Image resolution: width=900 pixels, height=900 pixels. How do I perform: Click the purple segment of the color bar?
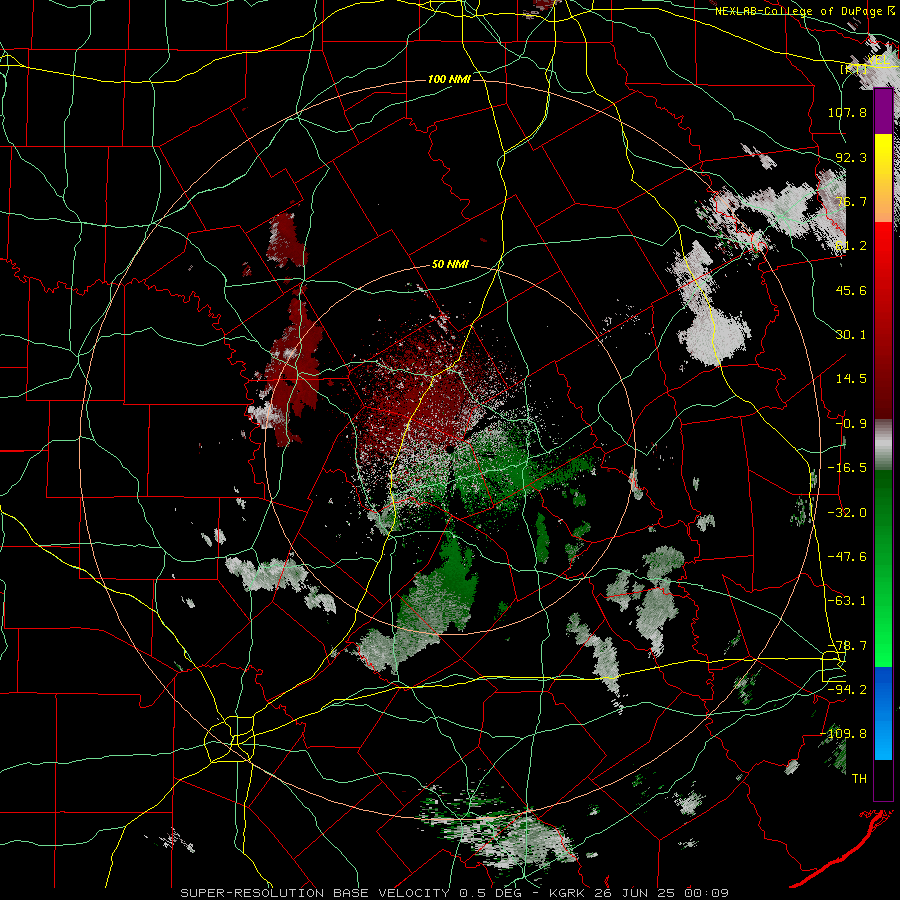tap(883, 111)
